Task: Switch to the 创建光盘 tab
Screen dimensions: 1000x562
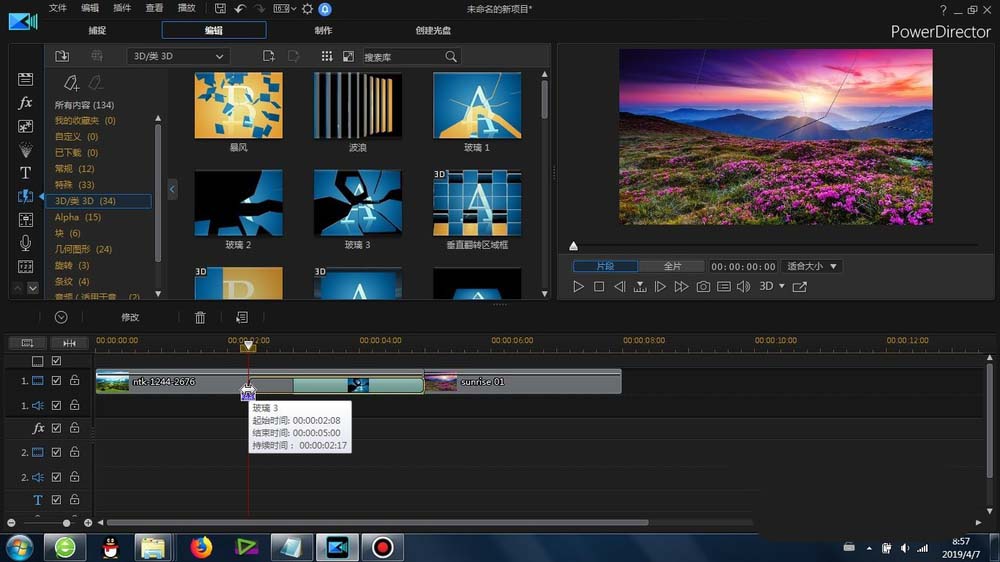Action: coord(433,30)
